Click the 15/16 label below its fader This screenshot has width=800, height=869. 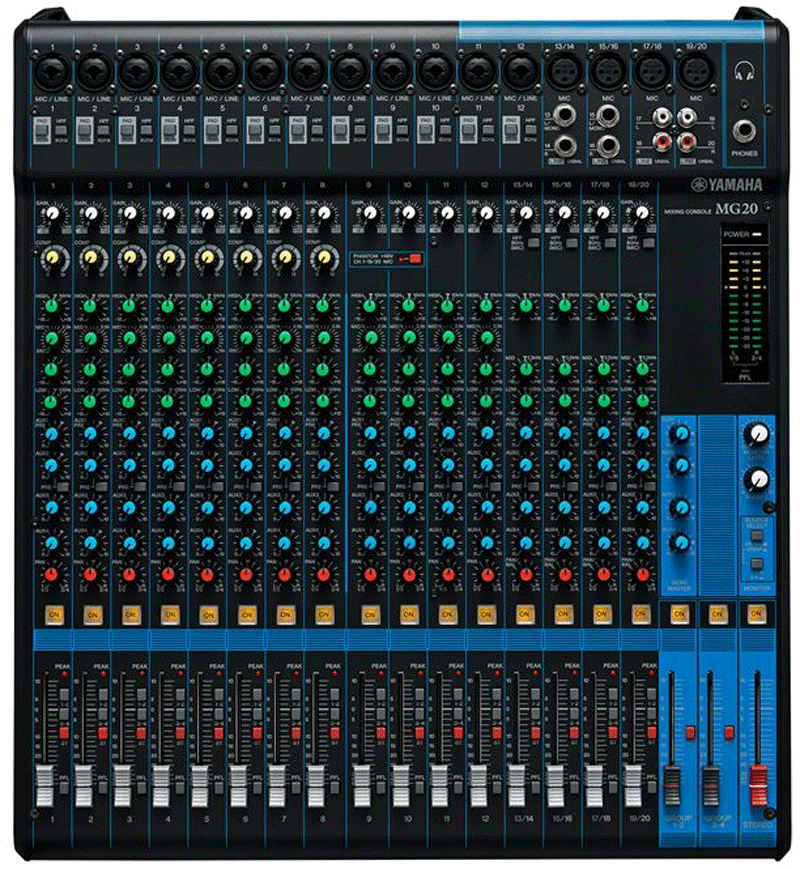coord(562,819)
